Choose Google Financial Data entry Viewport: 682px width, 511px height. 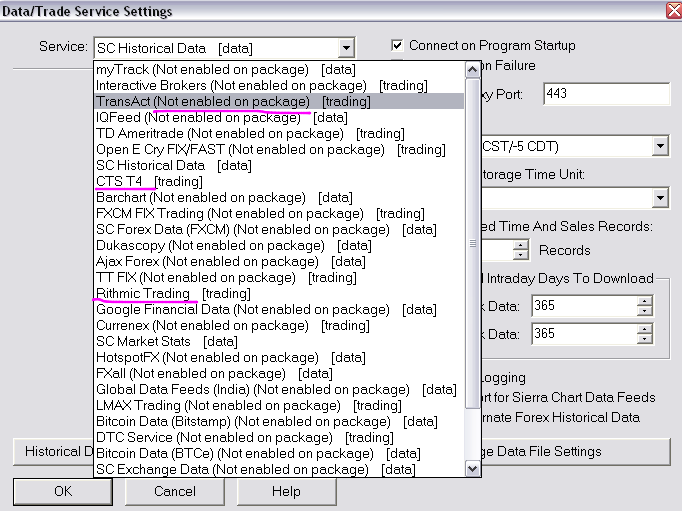(x=279, y=310)
